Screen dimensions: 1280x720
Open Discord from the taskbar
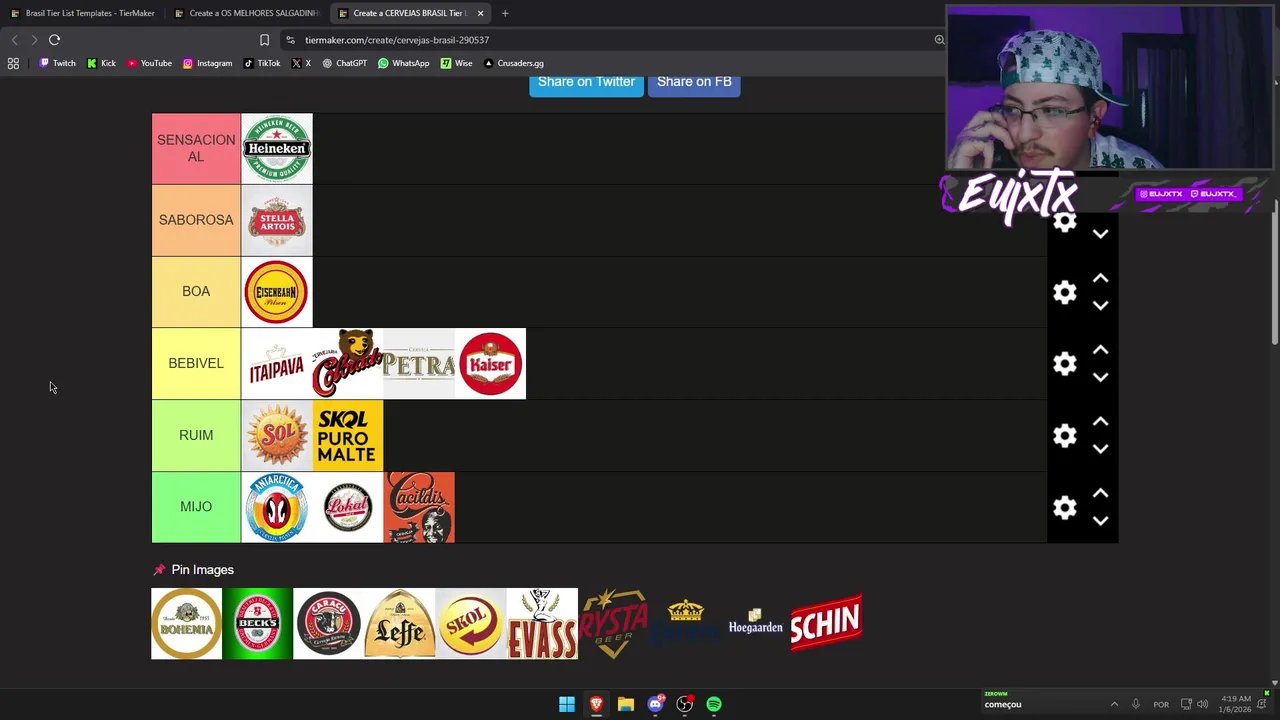(655, 704)
